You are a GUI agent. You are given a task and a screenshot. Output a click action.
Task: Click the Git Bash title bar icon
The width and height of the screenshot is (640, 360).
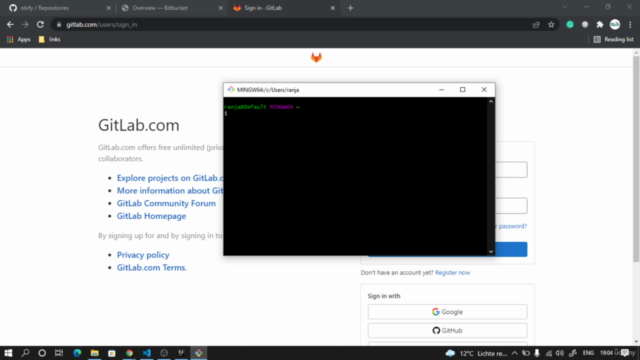click(231, 89)
